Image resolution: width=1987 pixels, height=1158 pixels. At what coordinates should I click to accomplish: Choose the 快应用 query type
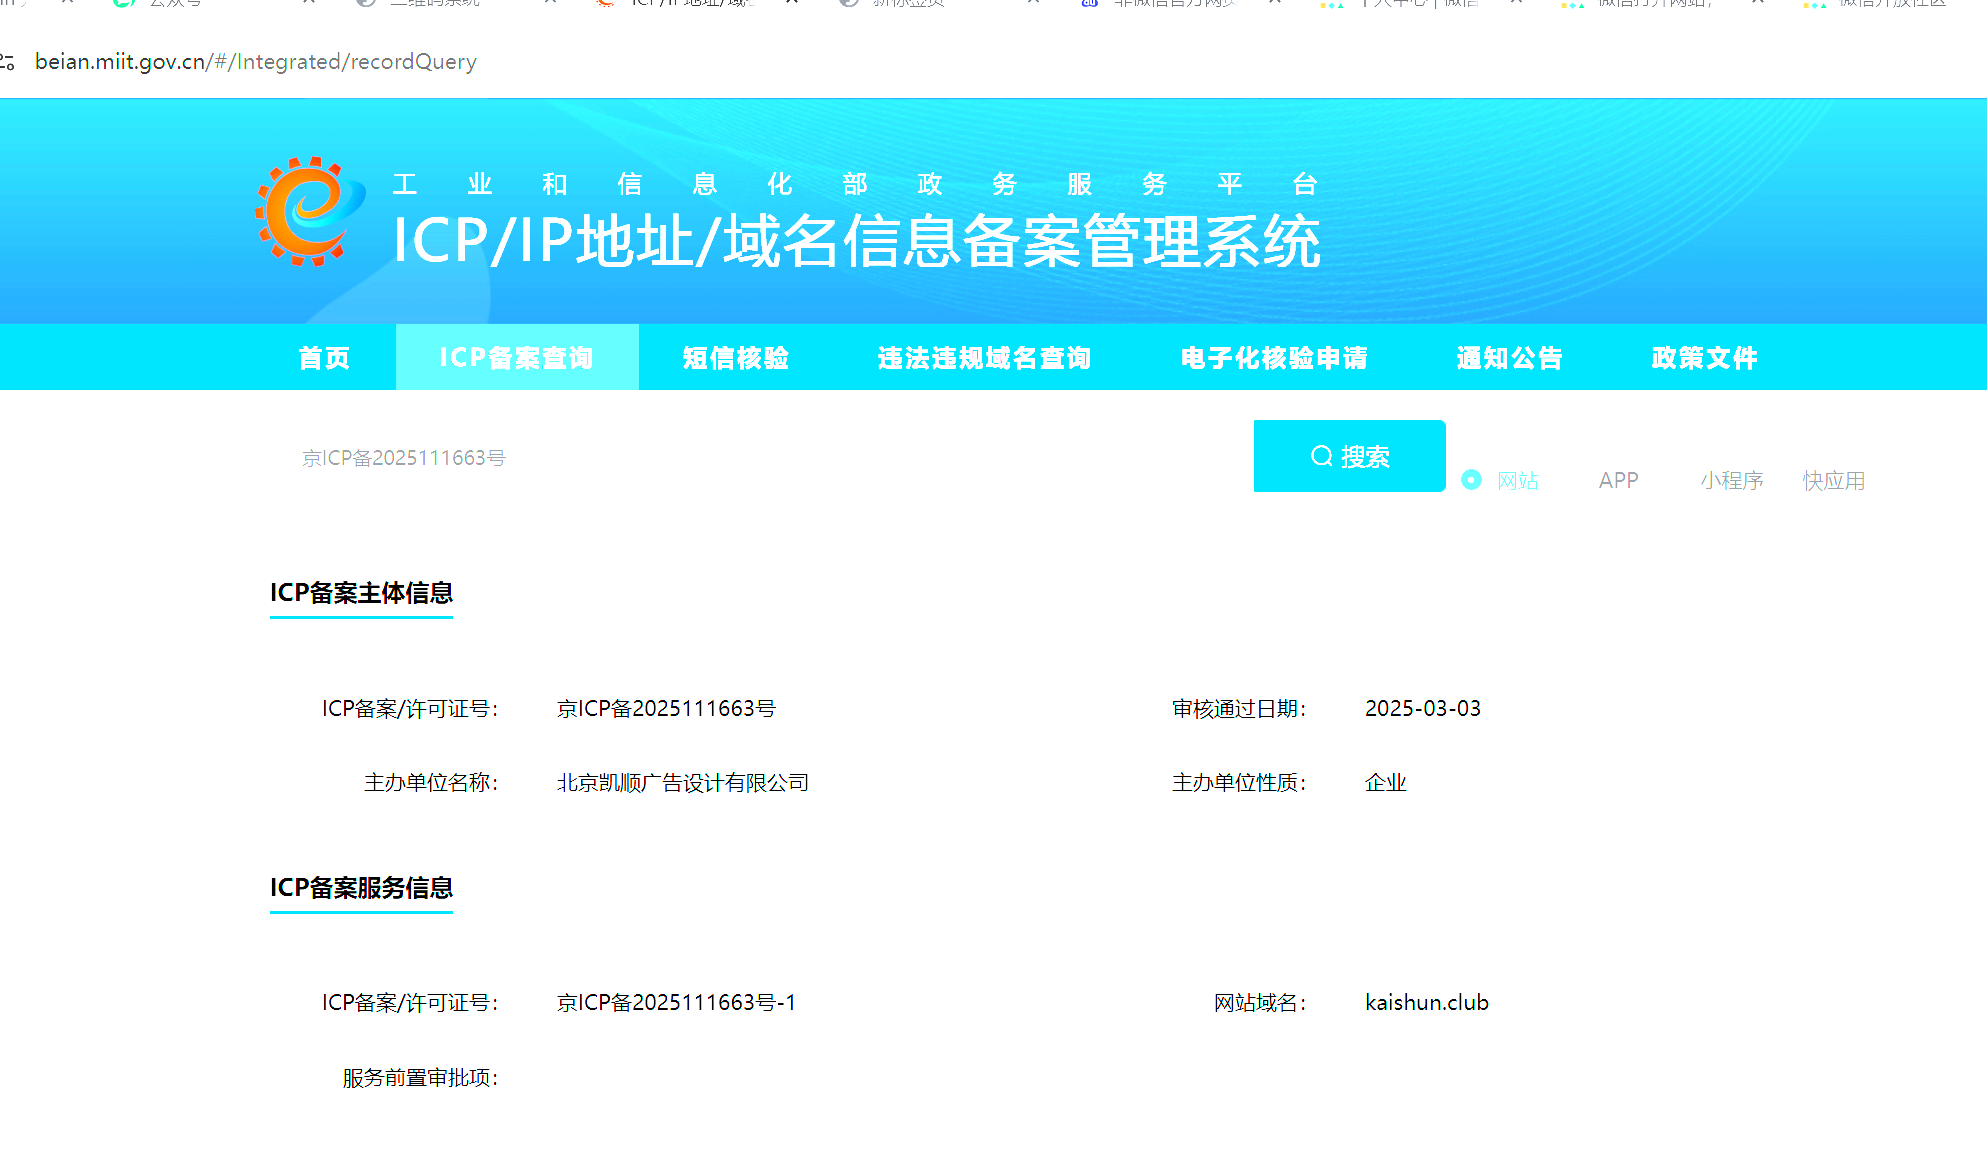click(1833, 480)
